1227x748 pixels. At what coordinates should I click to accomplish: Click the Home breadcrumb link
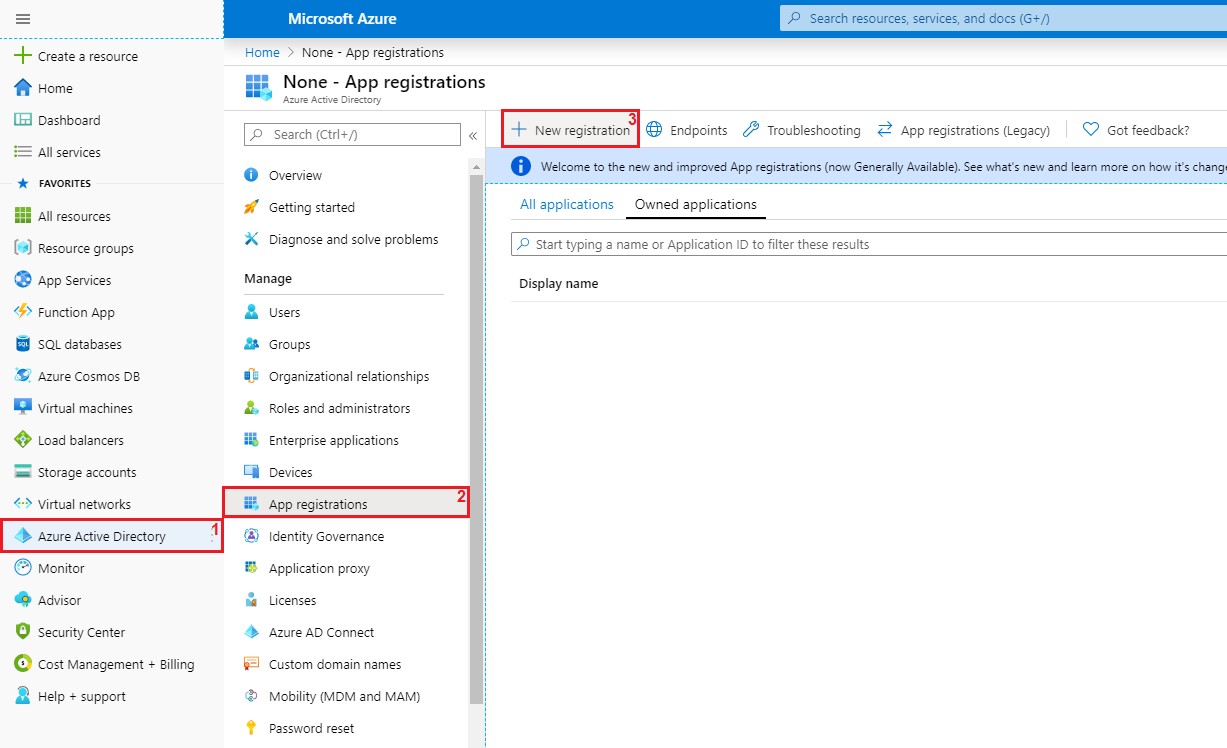coord(262,52)
